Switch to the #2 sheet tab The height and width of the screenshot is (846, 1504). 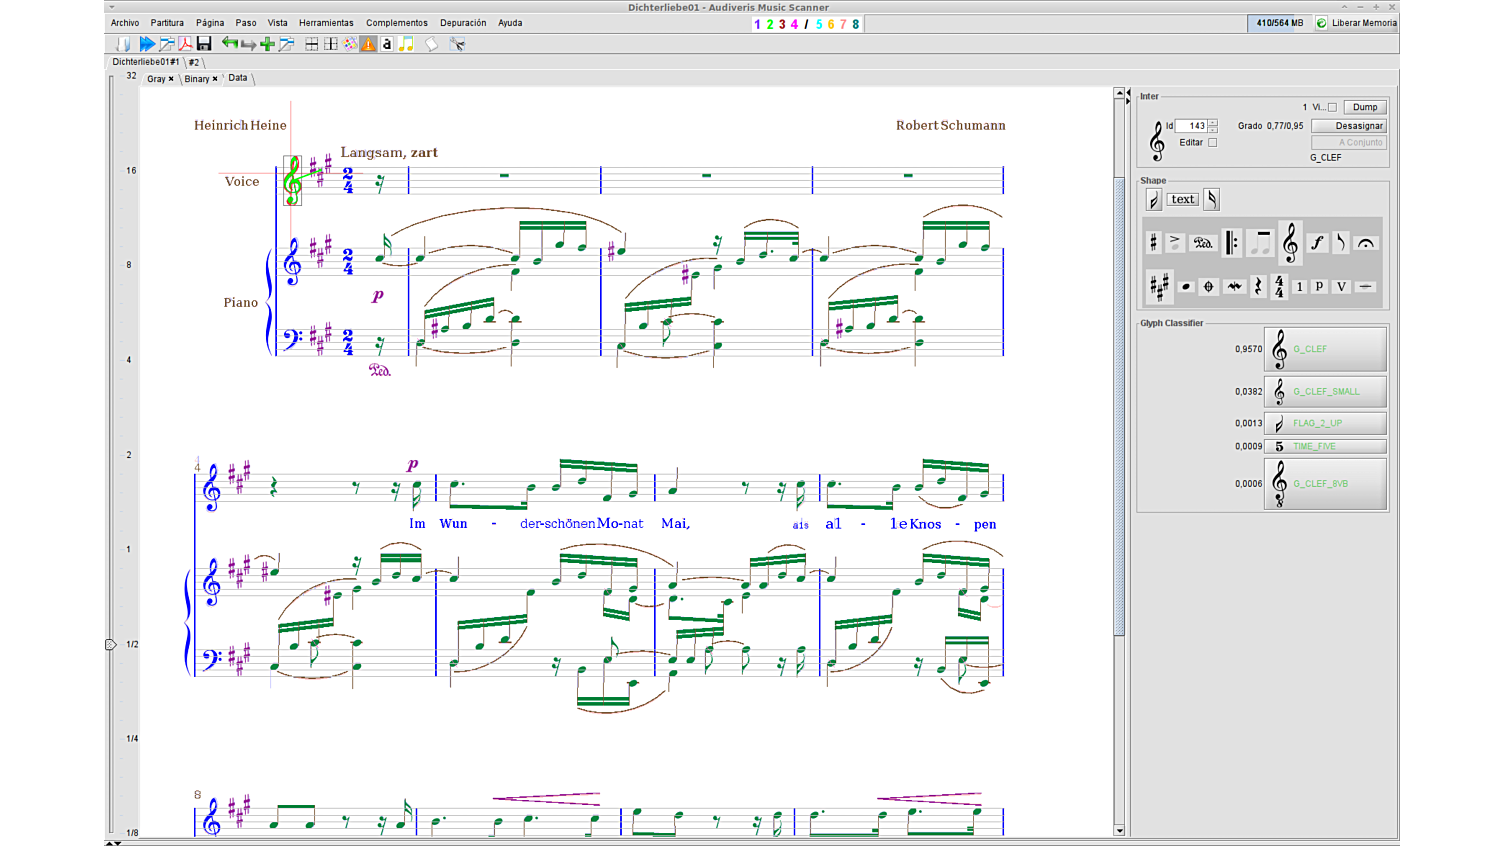point(194,62)
